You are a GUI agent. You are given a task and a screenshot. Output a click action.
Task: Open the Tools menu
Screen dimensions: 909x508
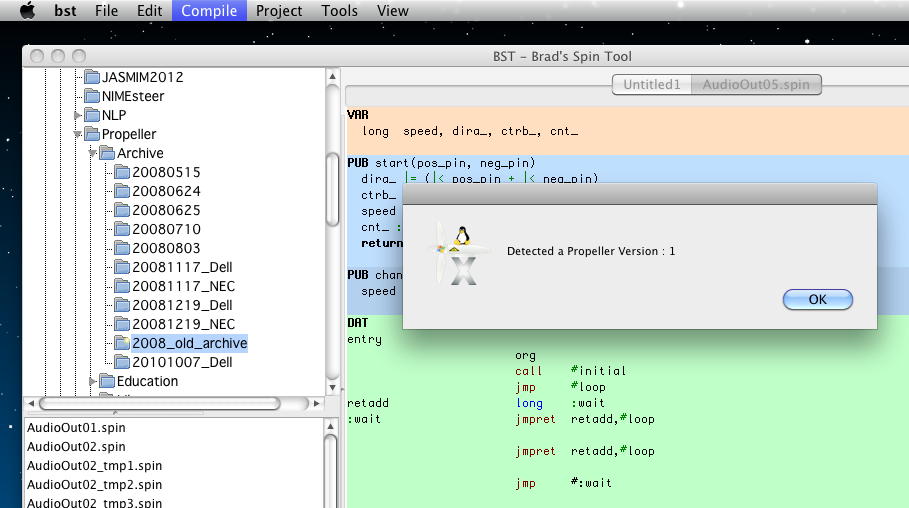(340, 11)
